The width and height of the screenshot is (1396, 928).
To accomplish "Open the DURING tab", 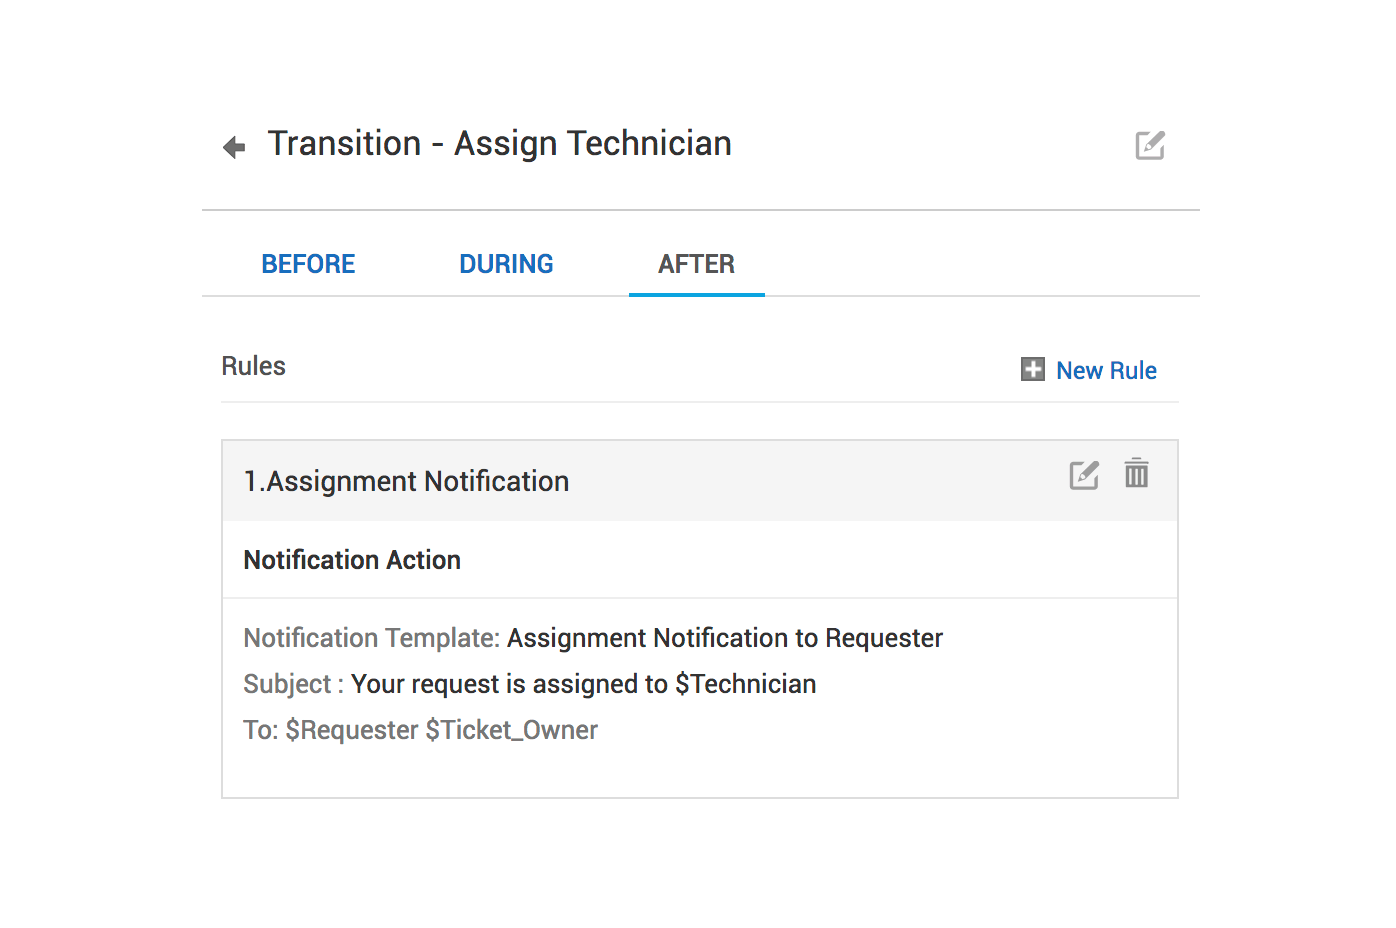I will coord(506,264).
